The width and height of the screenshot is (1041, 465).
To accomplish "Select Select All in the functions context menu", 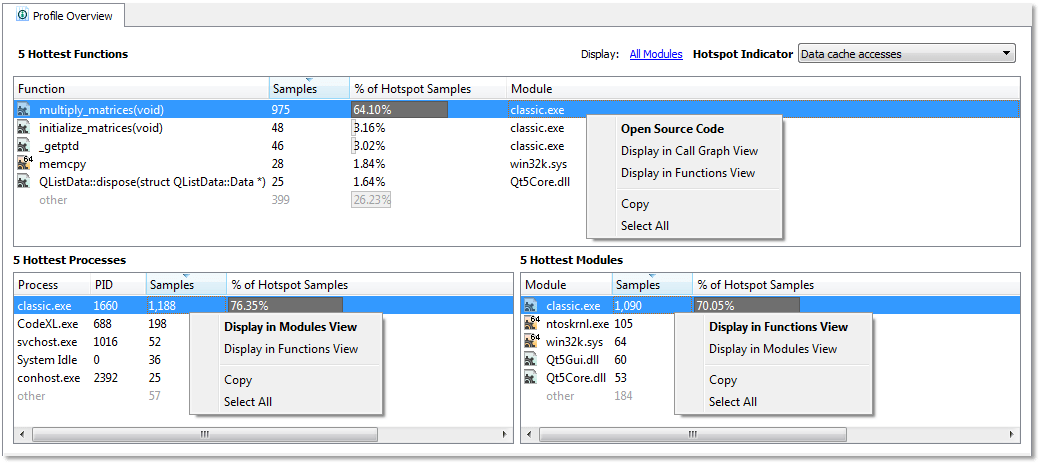I will coord(645,226).
